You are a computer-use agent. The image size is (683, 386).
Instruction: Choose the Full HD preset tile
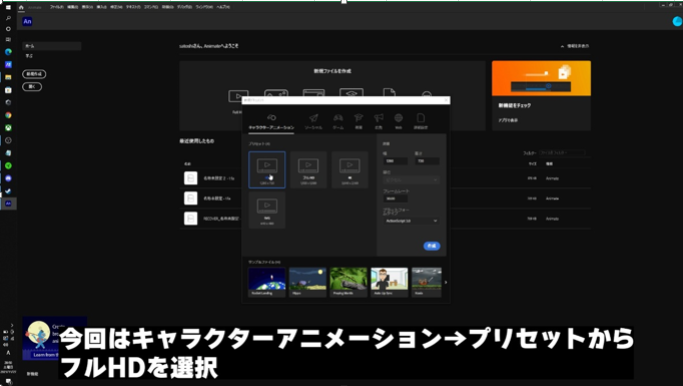click(308, 169)
